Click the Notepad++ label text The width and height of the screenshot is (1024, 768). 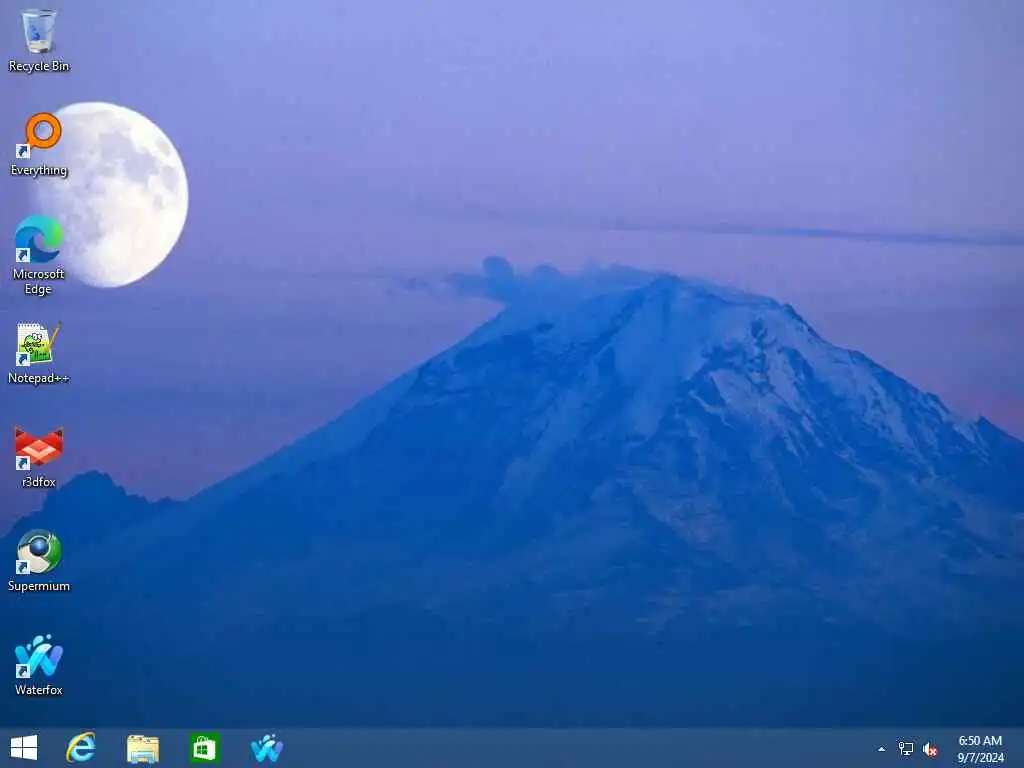coord(39,378)
